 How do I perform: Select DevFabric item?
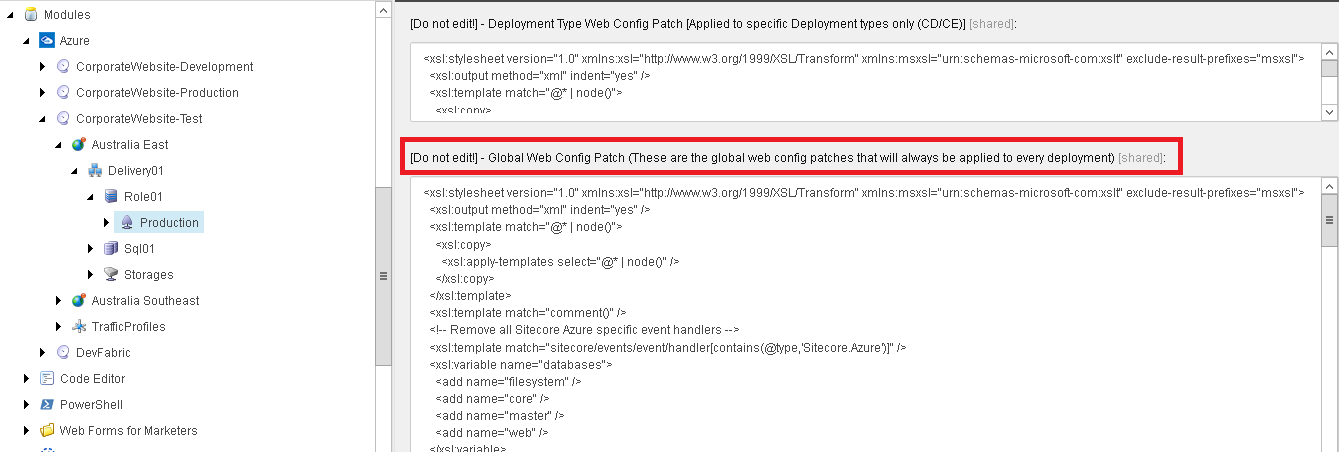pyautogui.click(x=103, y=353)
